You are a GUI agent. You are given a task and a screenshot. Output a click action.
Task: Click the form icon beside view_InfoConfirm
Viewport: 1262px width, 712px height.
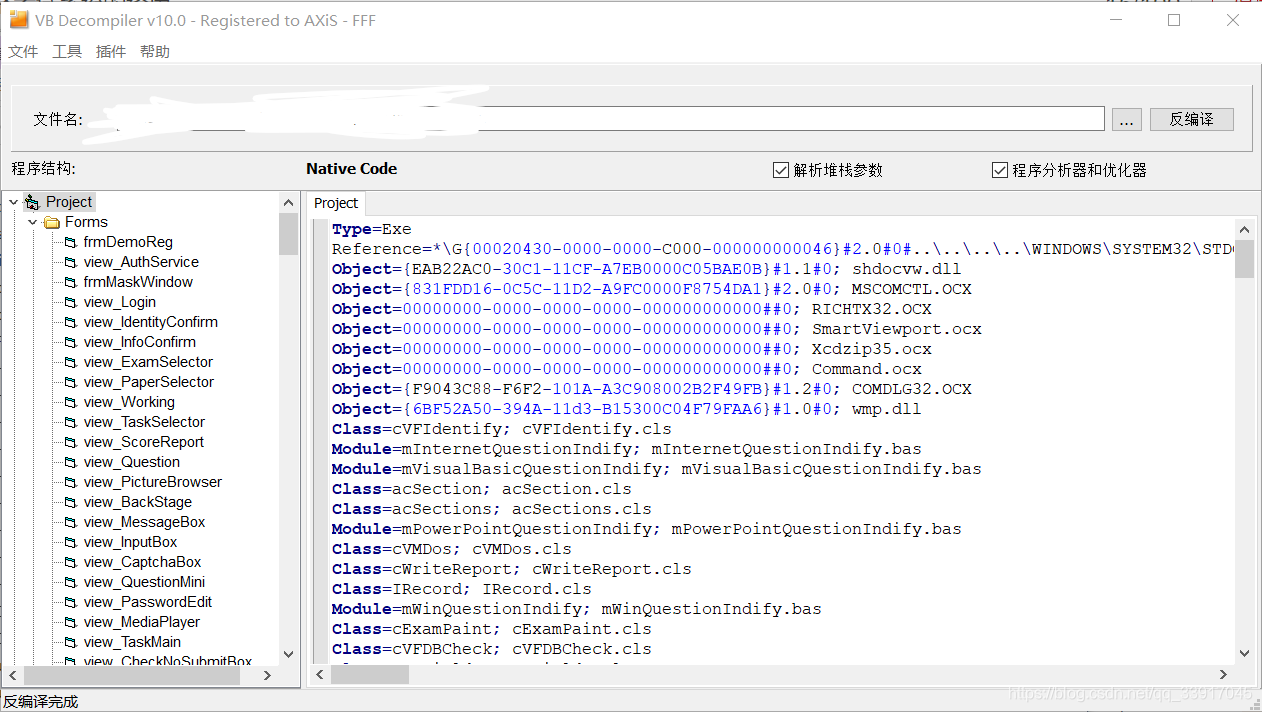(x=71, y=342)
